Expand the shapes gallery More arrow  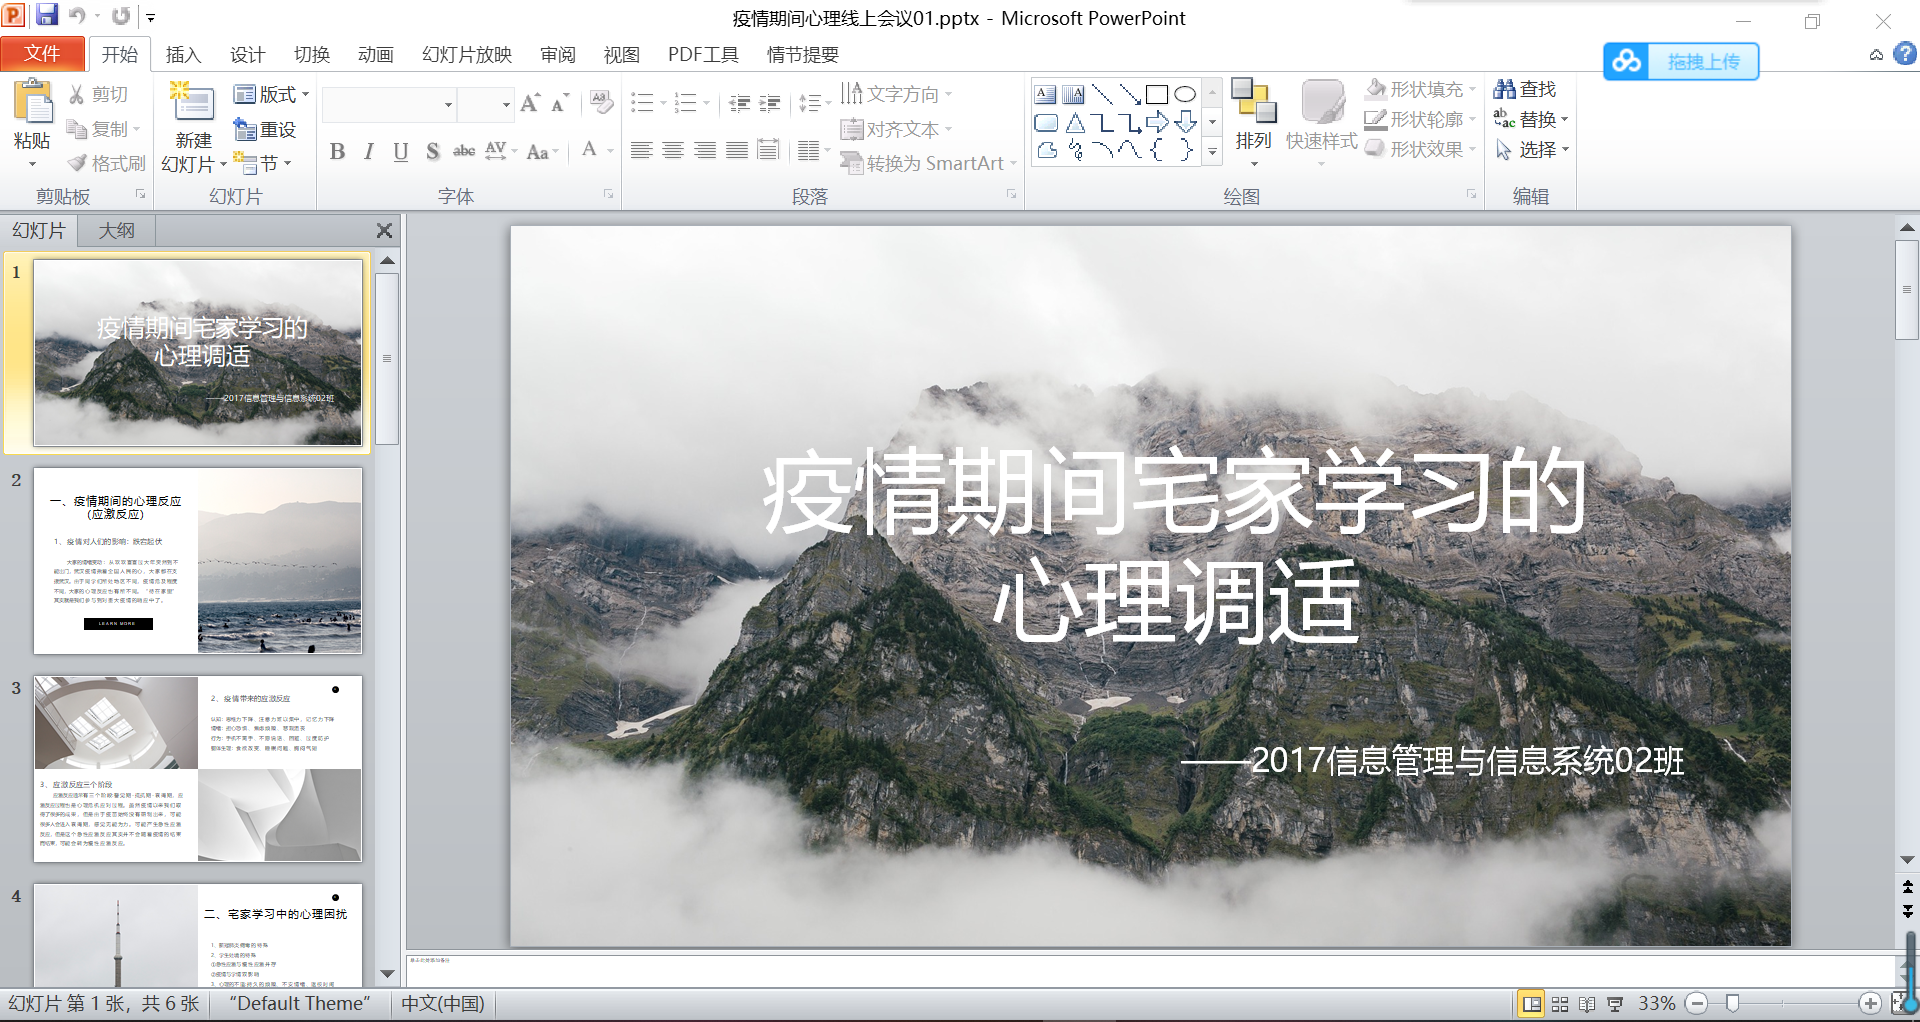pos(1213,152)
